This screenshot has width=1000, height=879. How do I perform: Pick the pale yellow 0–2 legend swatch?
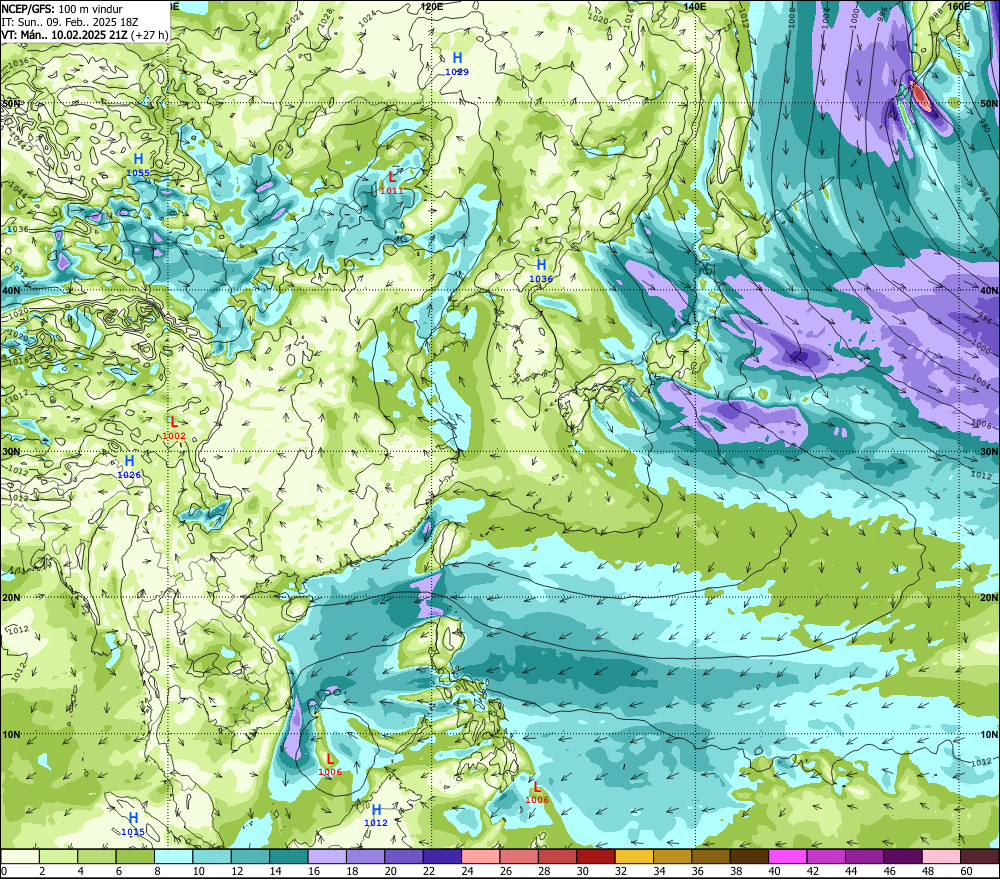tap(20, 856)
